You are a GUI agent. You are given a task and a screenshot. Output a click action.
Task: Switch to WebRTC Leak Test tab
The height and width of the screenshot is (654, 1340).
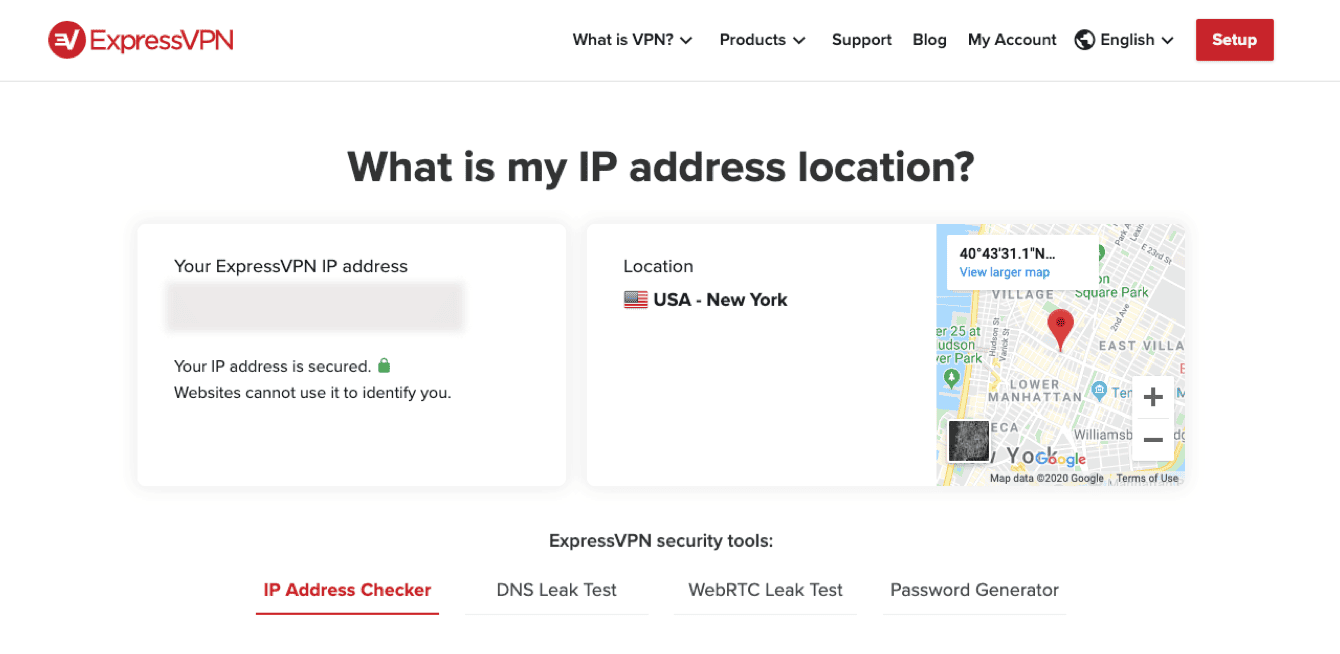pos(765,590)
